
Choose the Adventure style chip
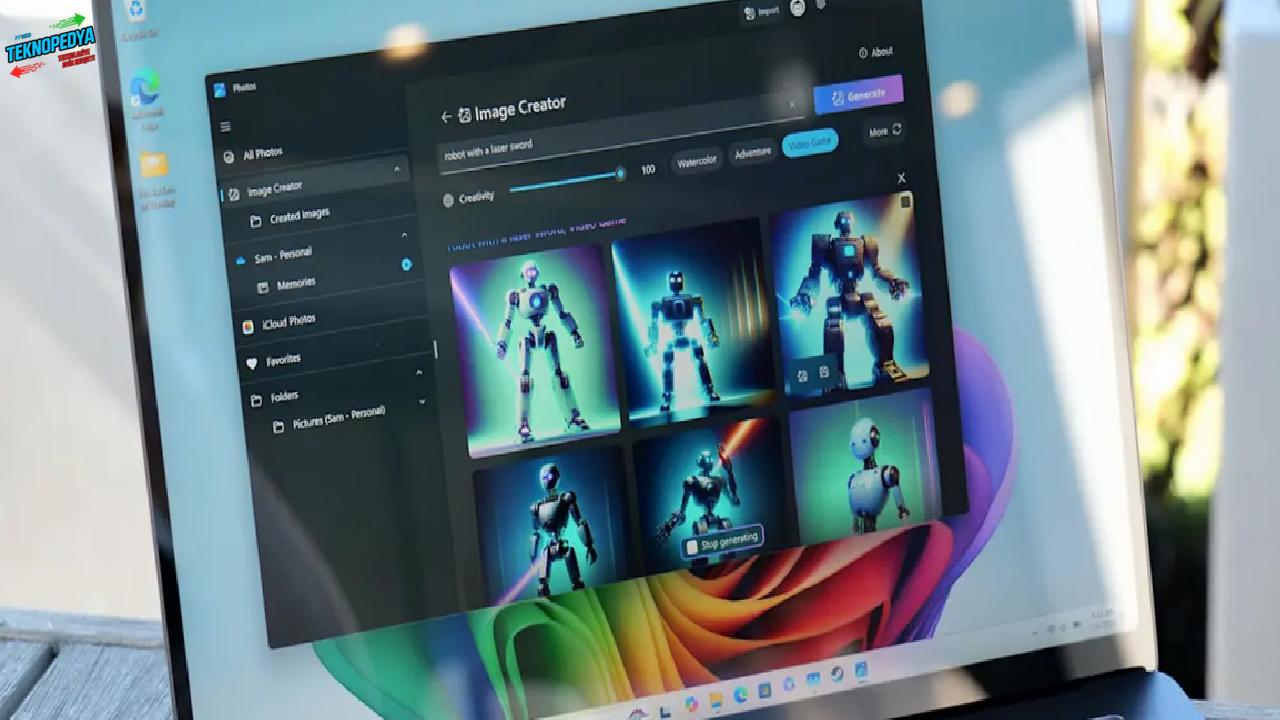(x=752, y=153)
